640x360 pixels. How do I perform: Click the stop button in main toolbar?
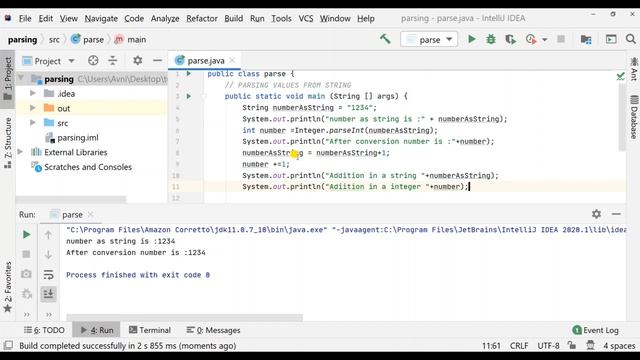pyautogui.click(x=561, y=39)
